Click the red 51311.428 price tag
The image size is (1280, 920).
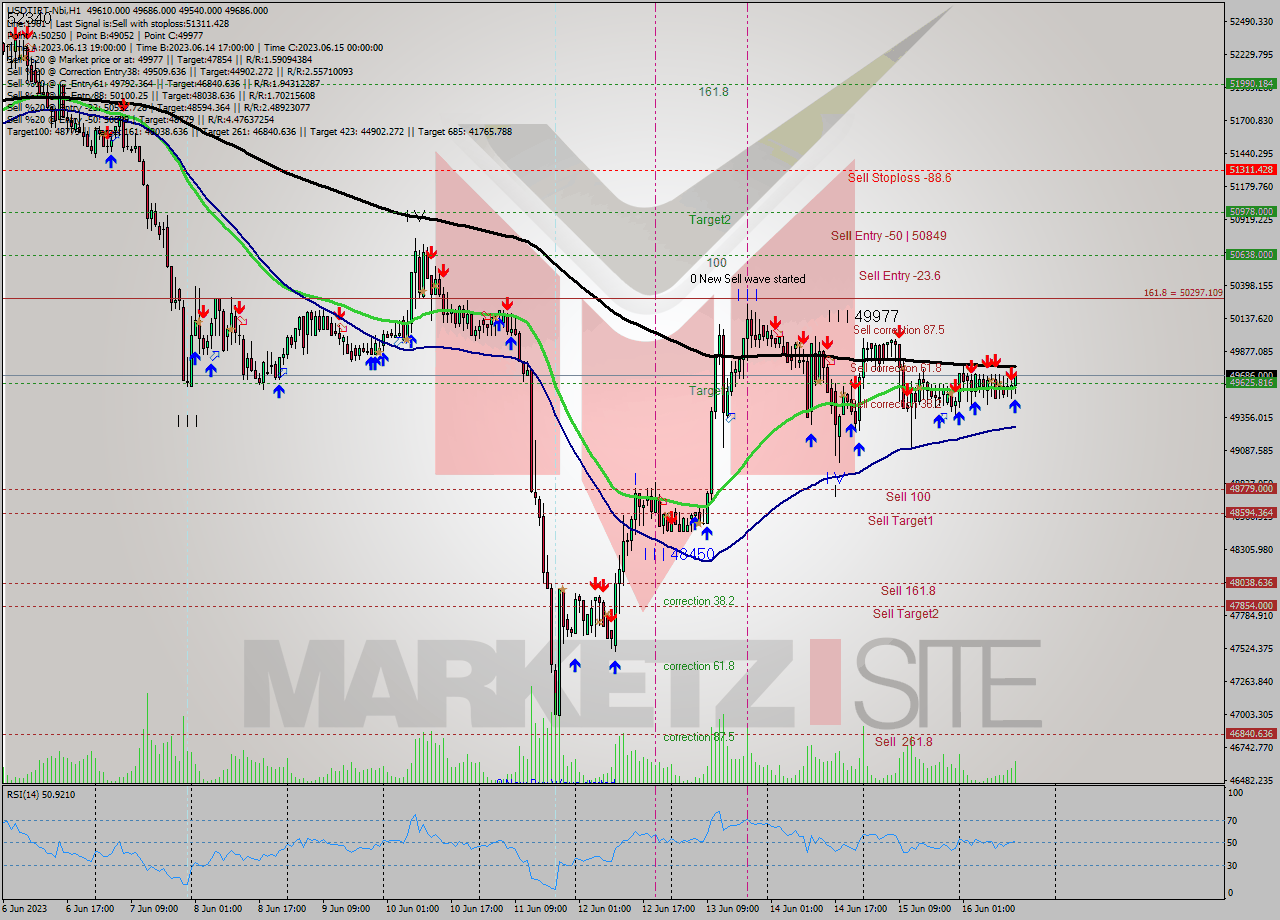coord(1251,170)
